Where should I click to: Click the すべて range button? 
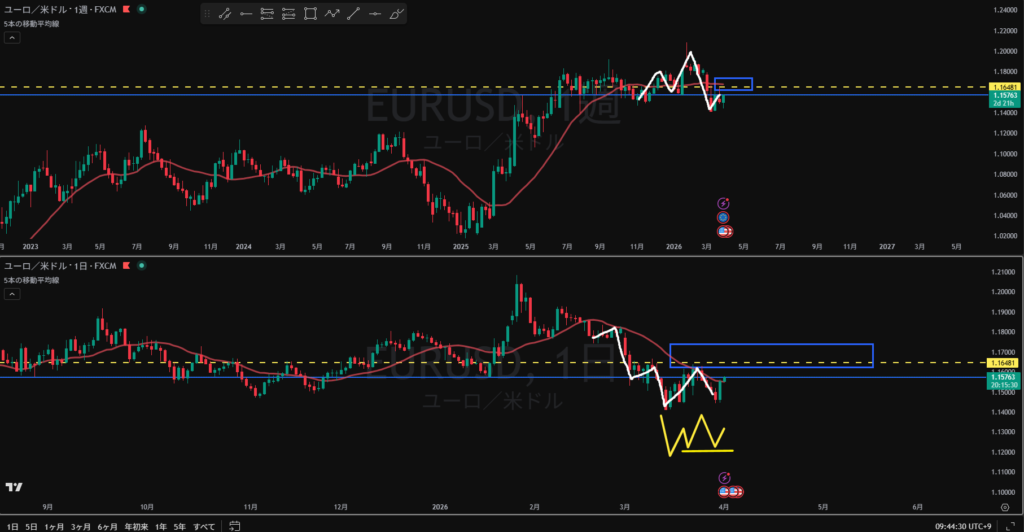(203, 525)
